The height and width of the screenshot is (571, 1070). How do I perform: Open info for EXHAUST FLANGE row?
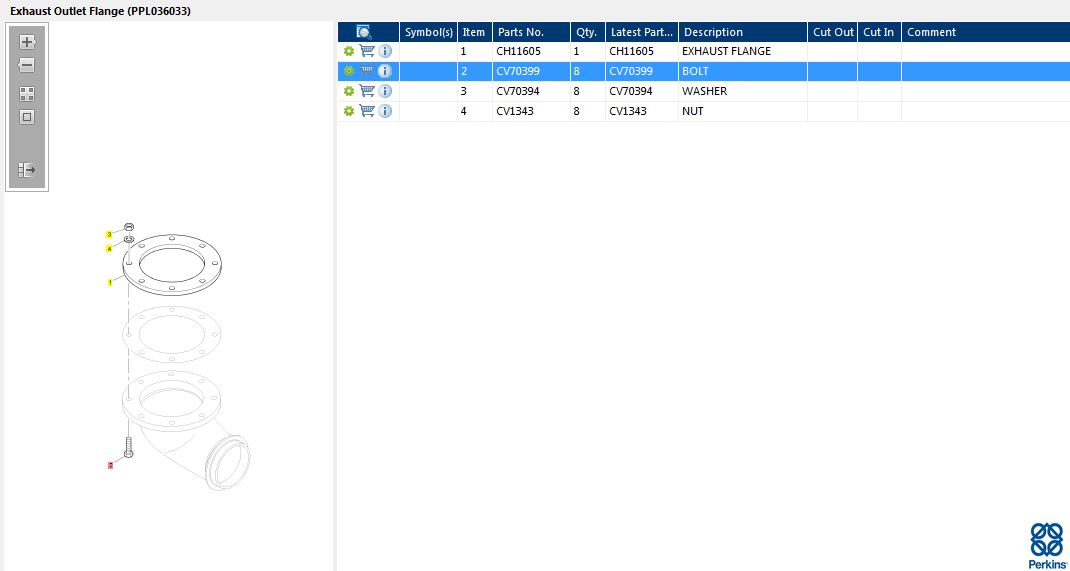(385, 51)
